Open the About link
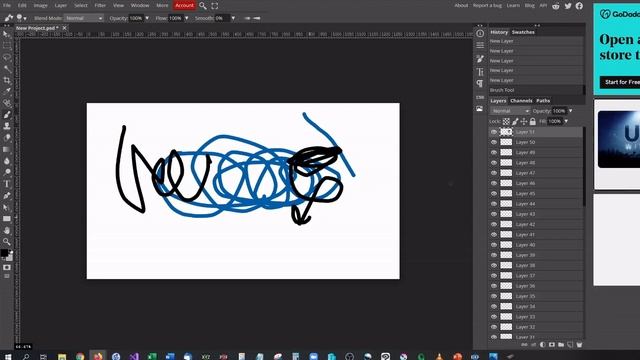Image resolution: width=640 pixels, height=360 pixels. pos(461,6)
